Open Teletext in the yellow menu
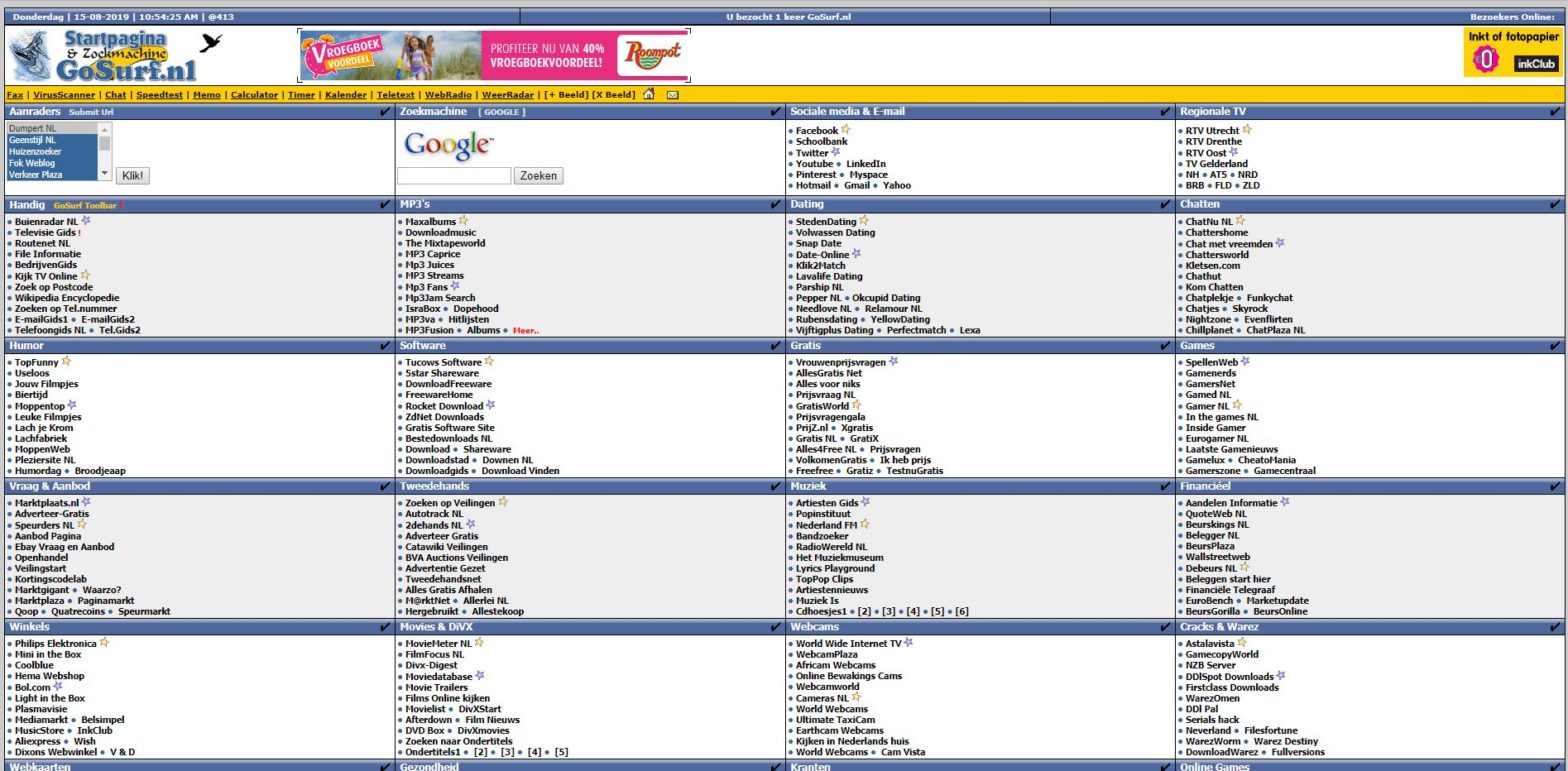Image resolution: width=1568 pixels, height=771 pixels. (396, 95)
